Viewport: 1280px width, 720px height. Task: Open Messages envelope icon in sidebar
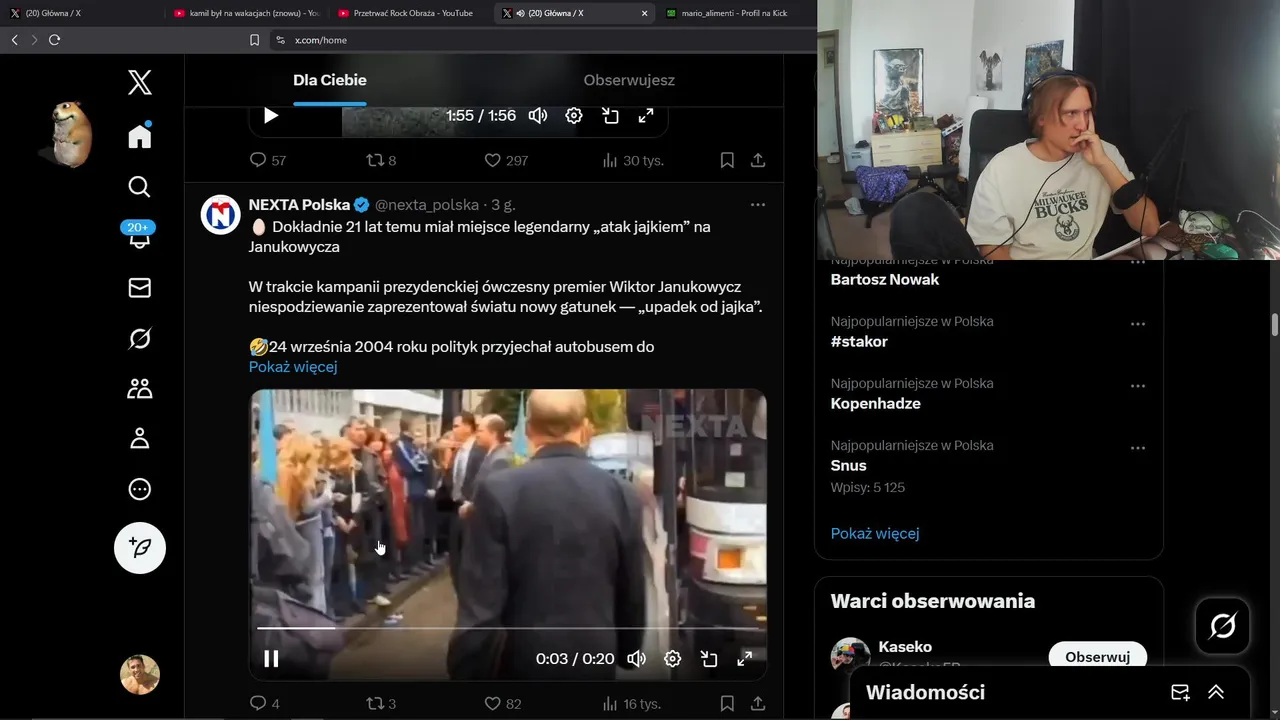pos(140,288)
